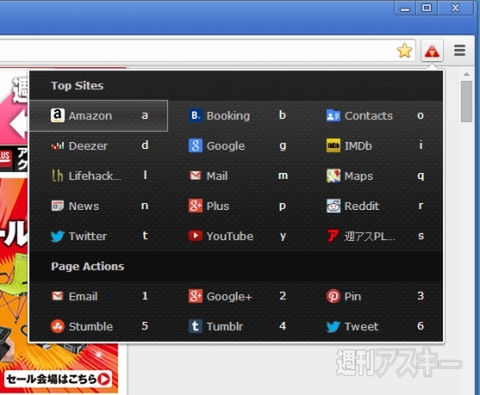Maximize the browser window
Screen dimensions: 480x395
(x=427, y=7)
